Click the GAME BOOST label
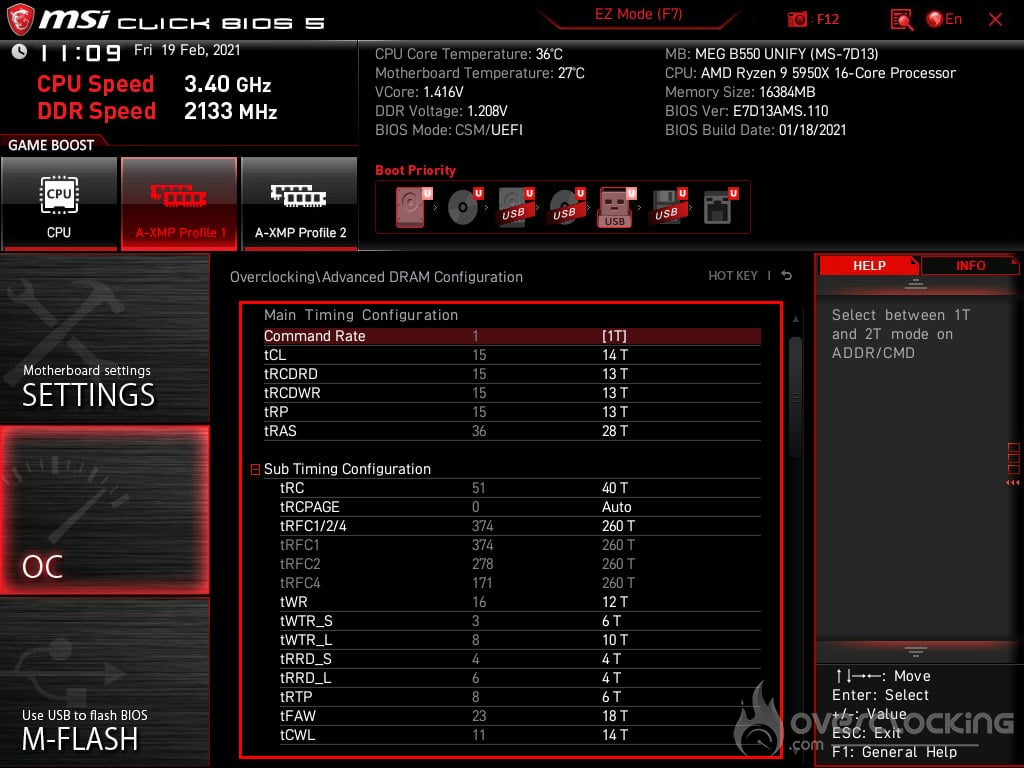 [51, 145]
